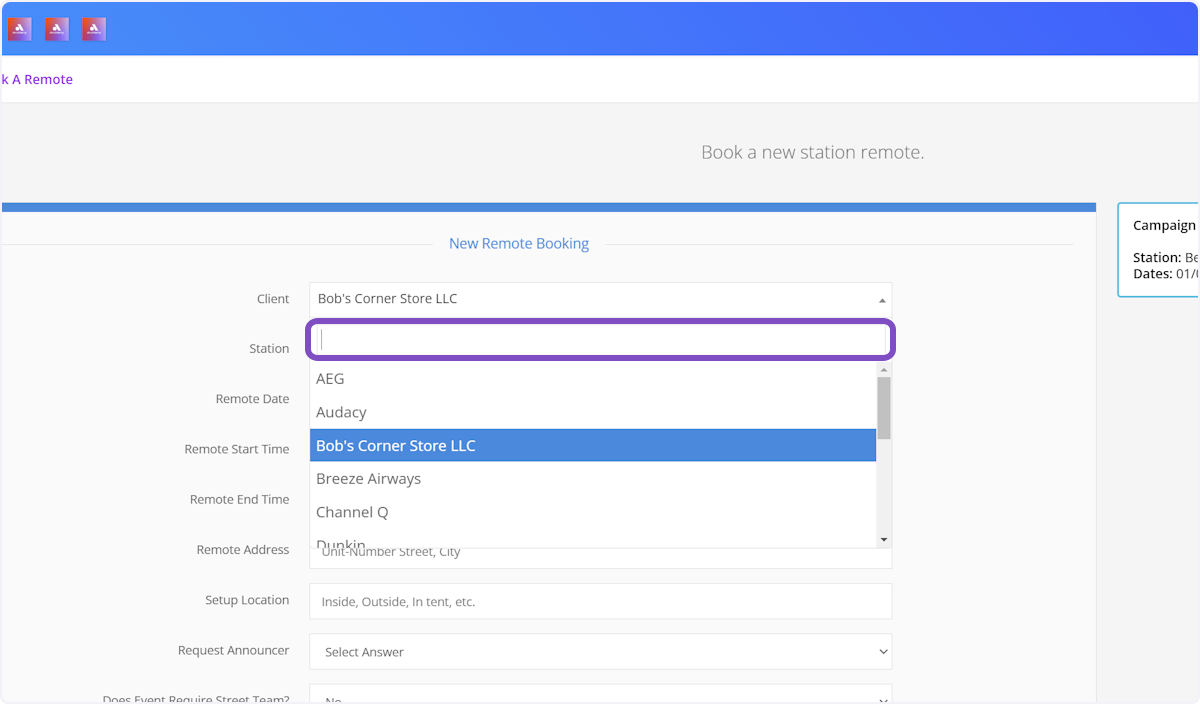Click the client list scrollbar down arrow
Viewport: 1200px width, 704px height.
point(884,540)
